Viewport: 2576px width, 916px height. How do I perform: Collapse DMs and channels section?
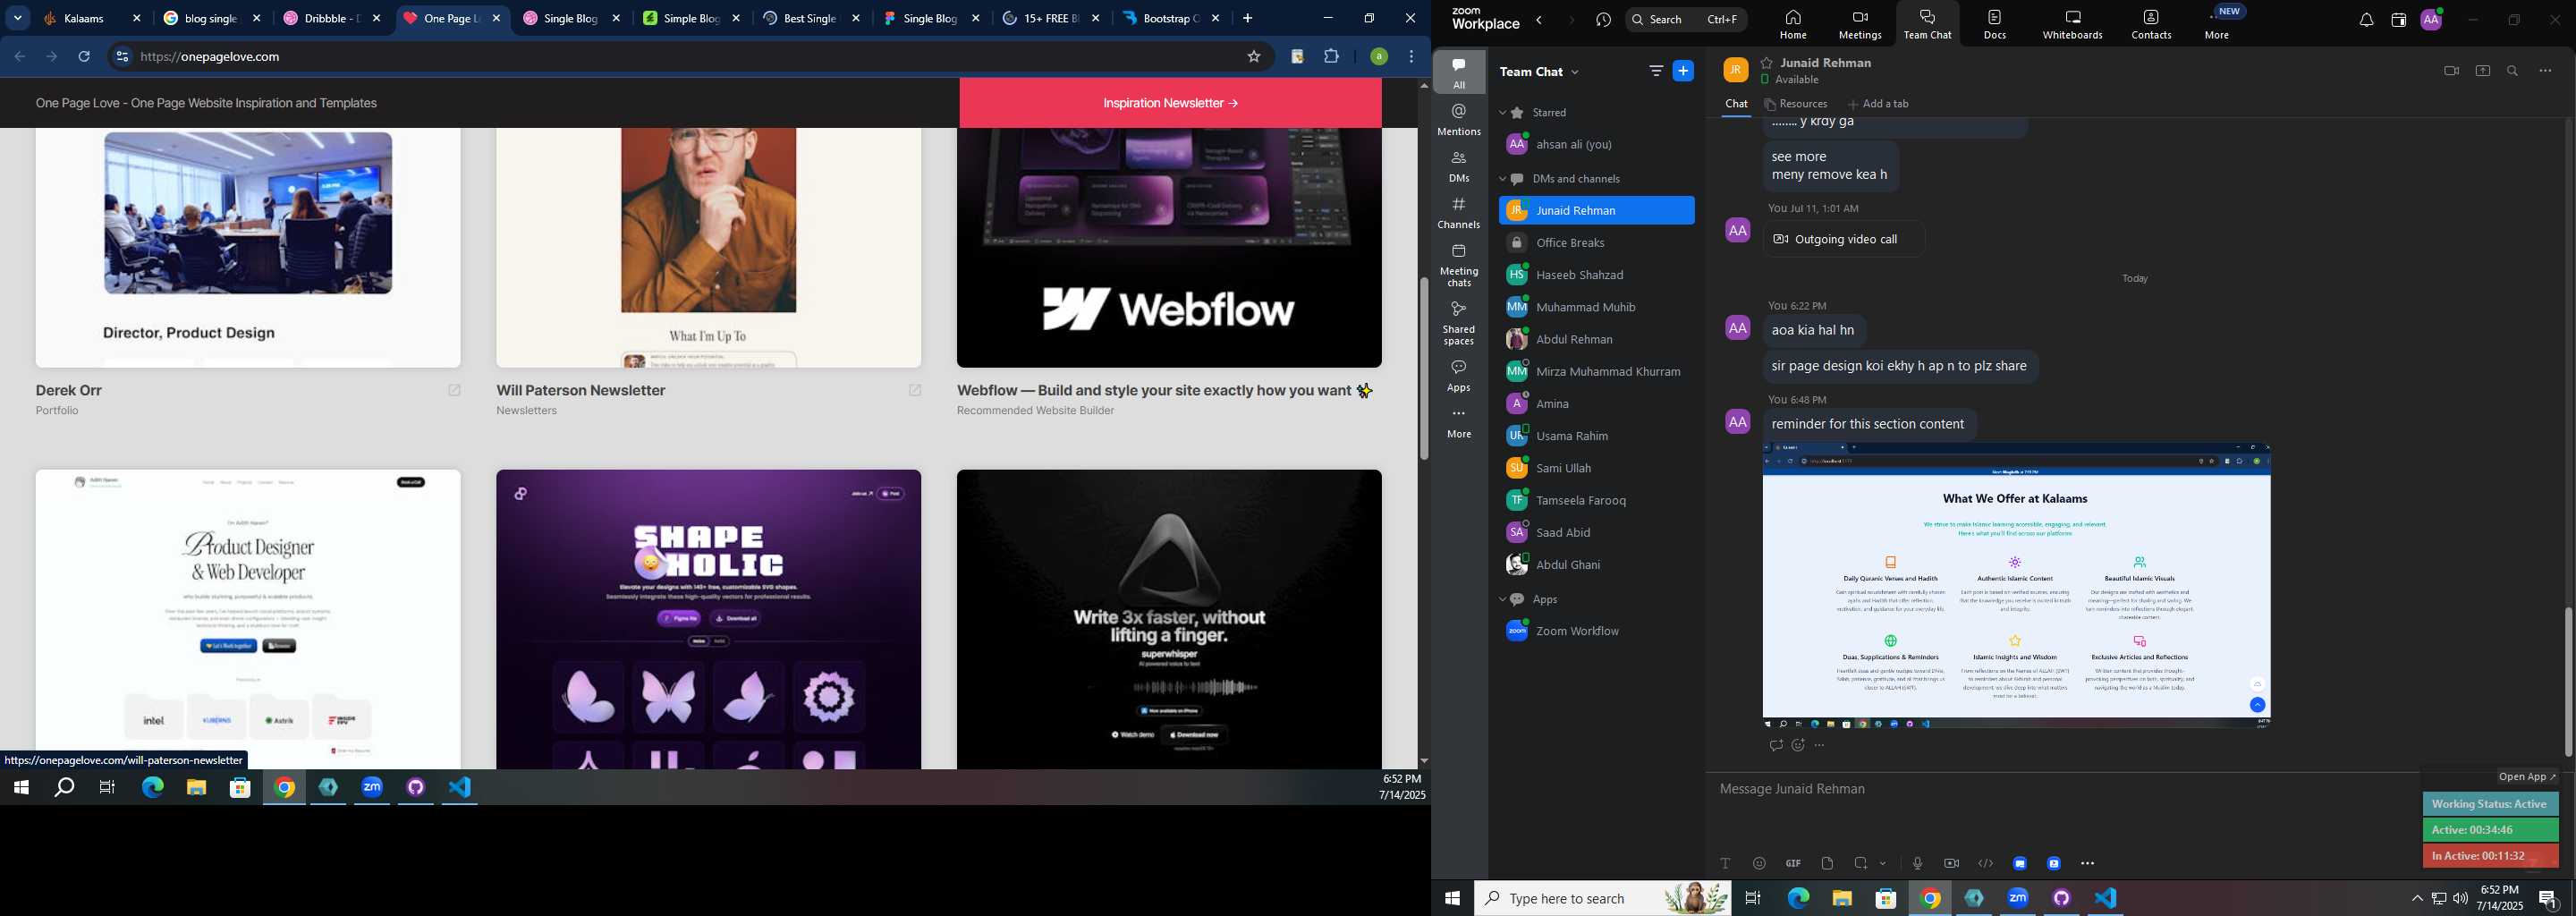click(x=1502, y=179)
